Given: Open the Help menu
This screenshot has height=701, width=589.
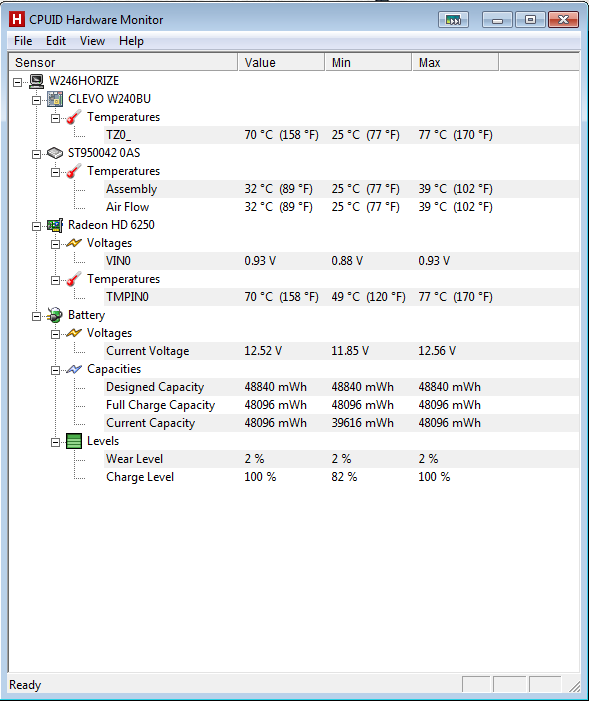Looking at the screenshot, I should point(131,41).
